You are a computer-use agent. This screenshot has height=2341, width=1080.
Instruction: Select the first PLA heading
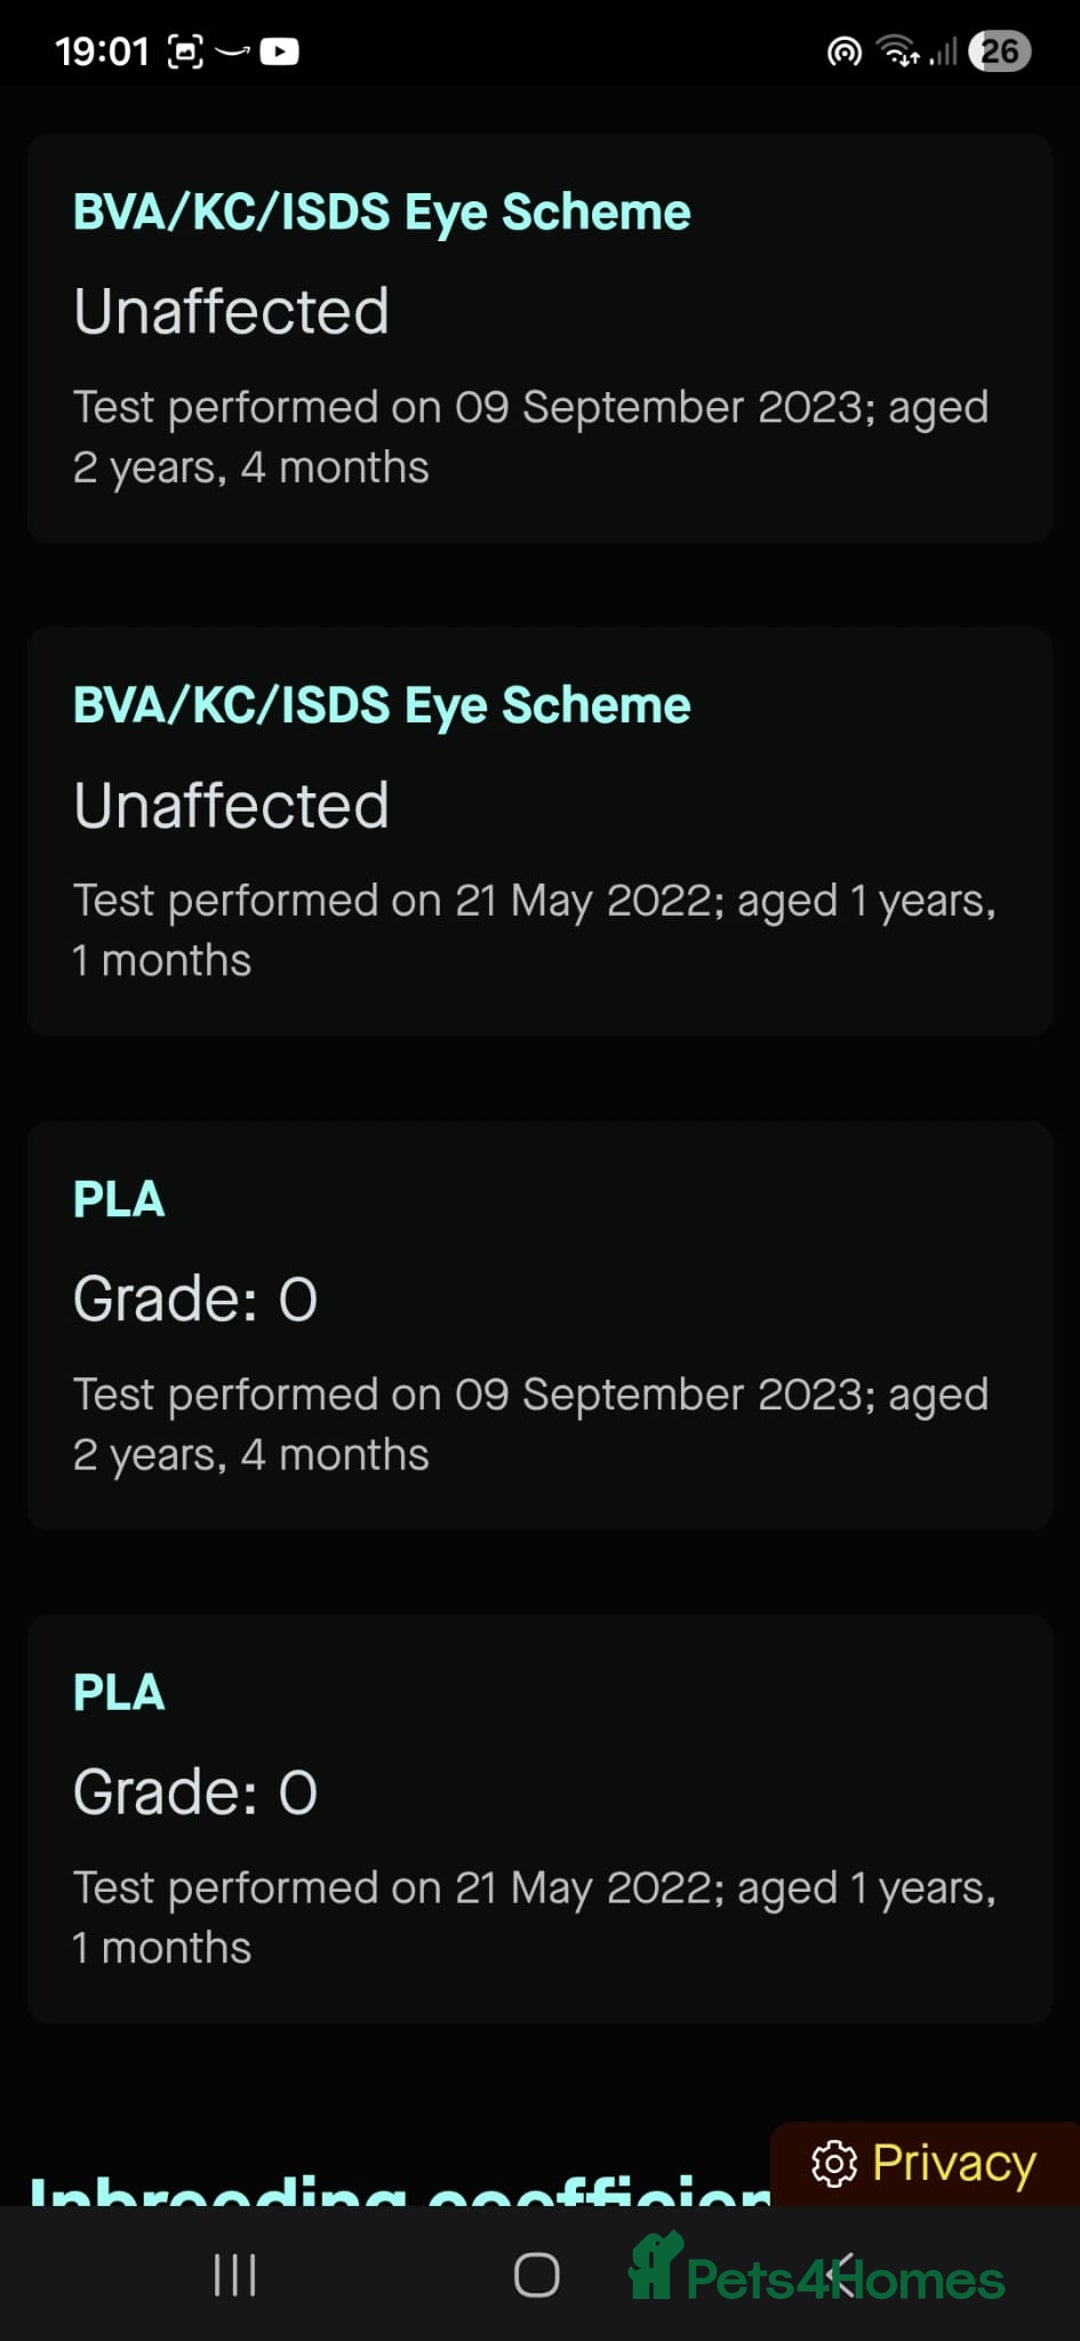[x=118, y=1199]
